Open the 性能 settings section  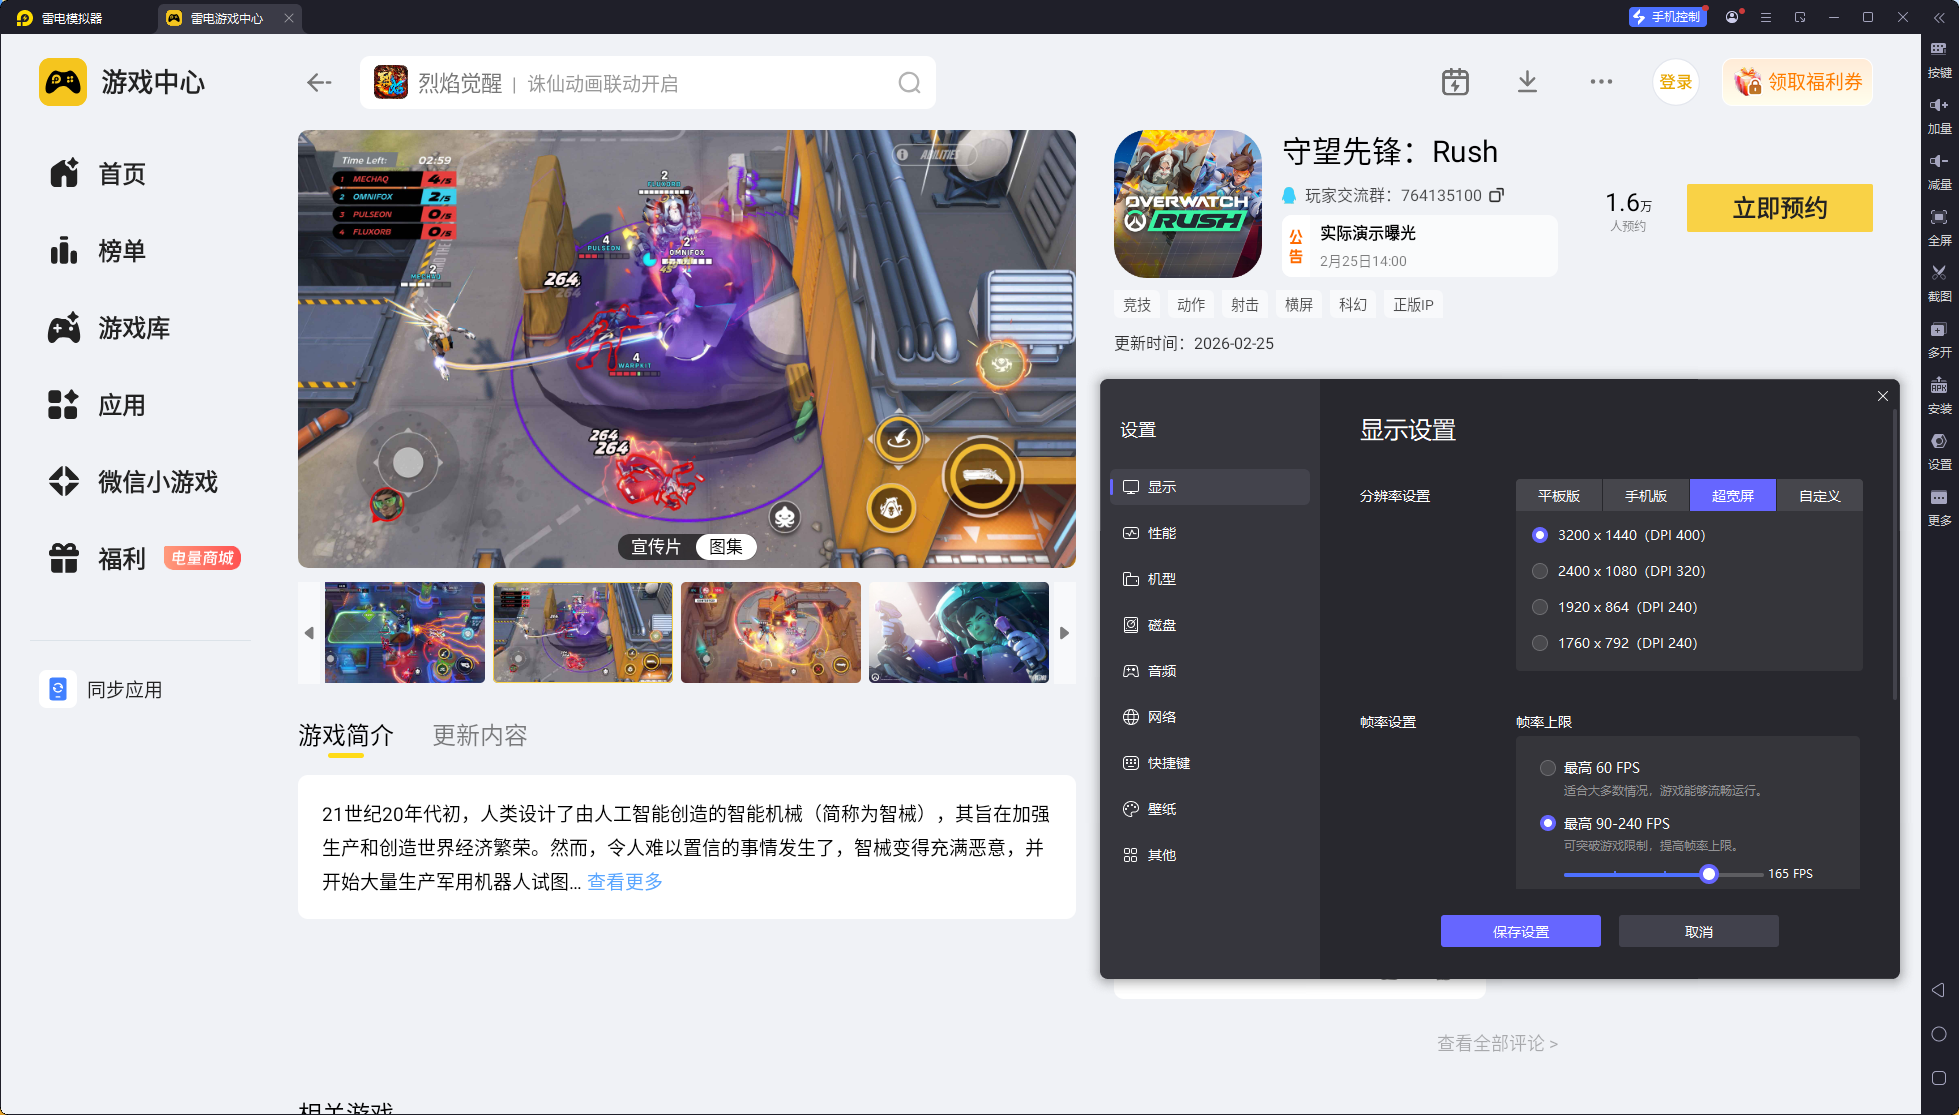click(1161, 533)
